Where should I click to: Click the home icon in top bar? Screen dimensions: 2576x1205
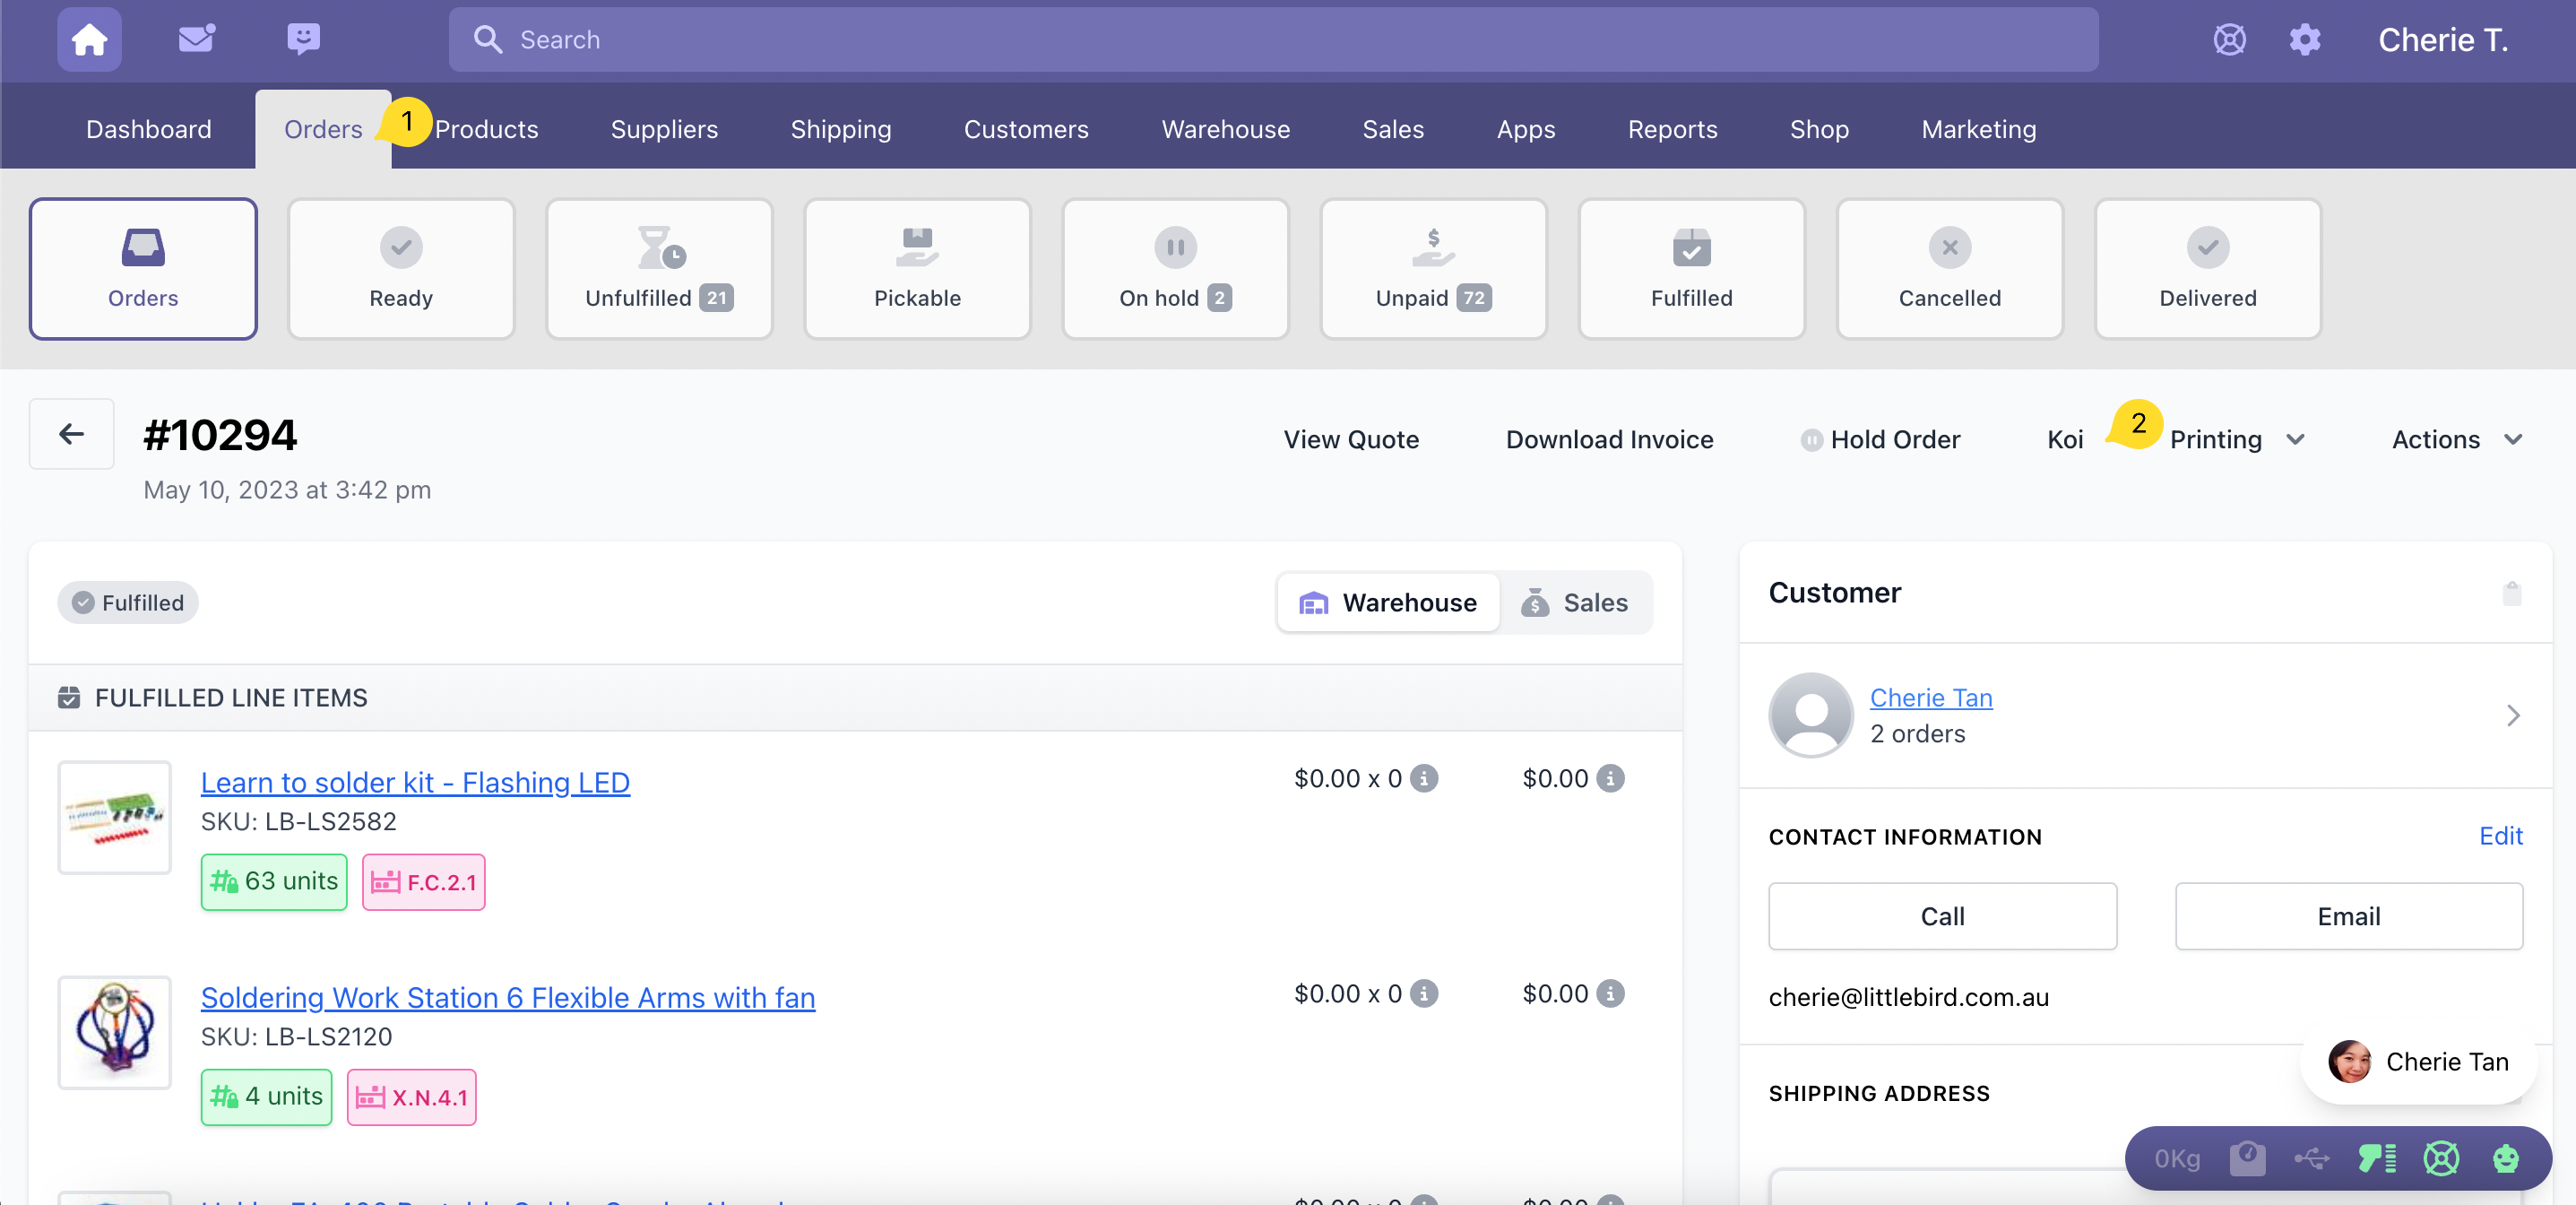coord(89,40)
